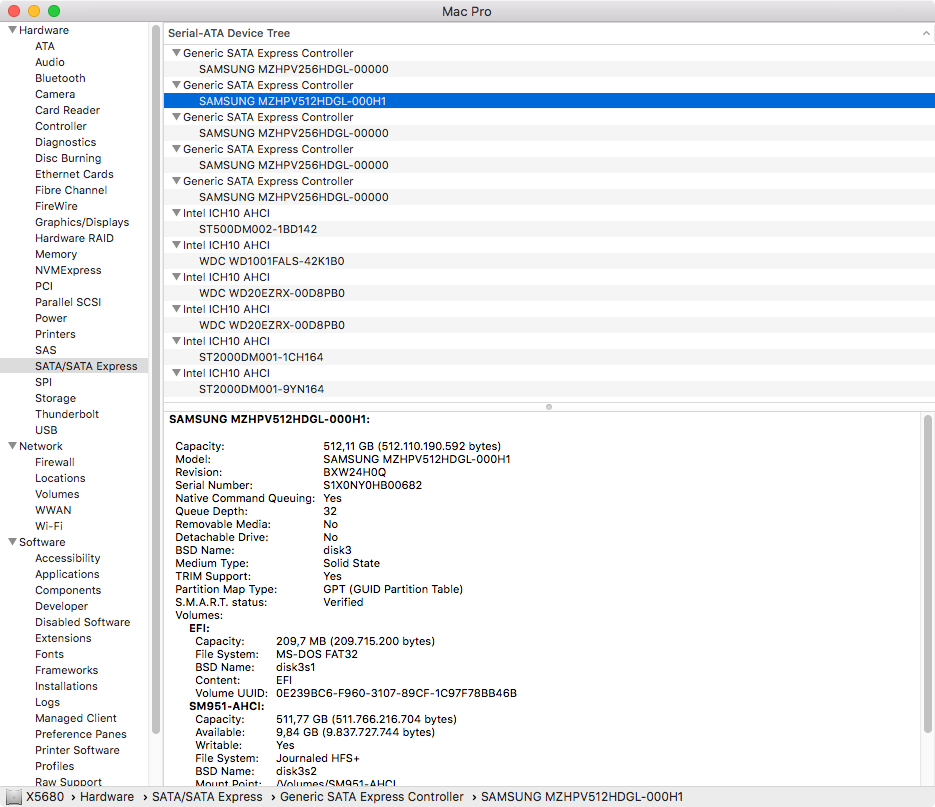The image size is (935, 807).
Task: Click SATA/SATA Express in path bar
Action: click(207, 797)
